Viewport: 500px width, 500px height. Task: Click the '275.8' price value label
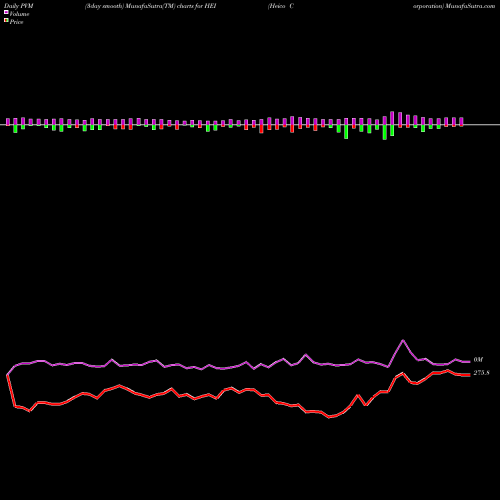[481, 373]
